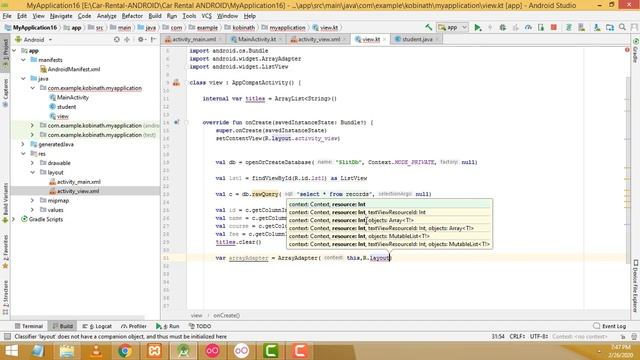Collapse the res folder
Image resolution: width=640 pixels, height=360 pixels.
23,153
